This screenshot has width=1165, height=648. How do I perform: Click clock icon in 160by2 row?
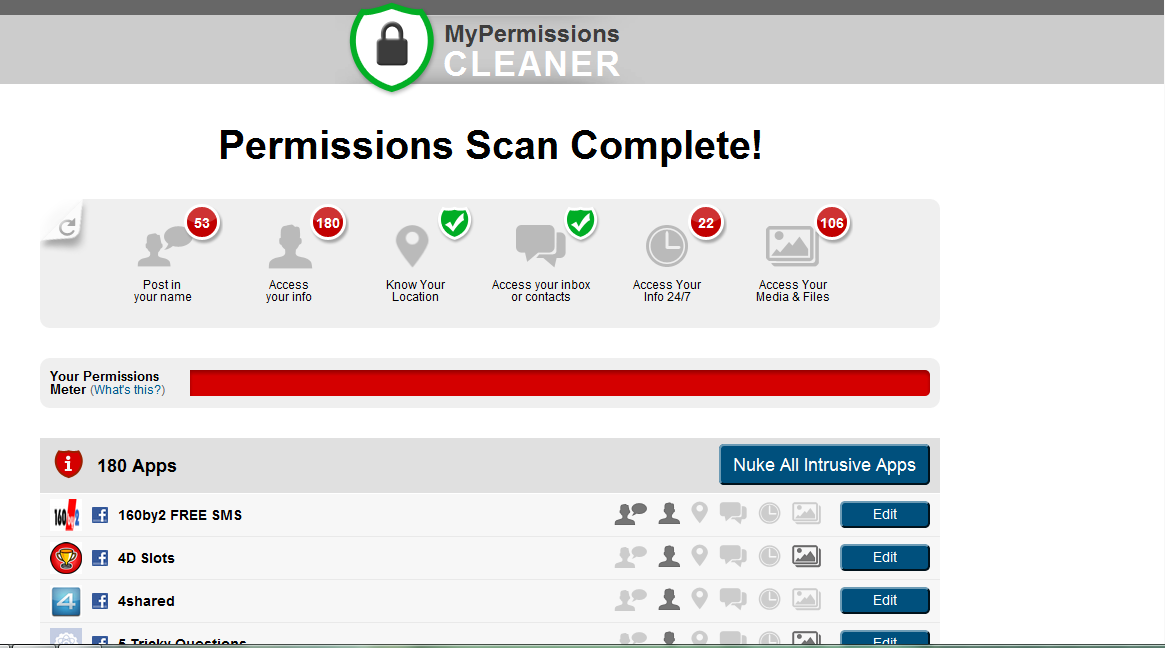pos(769,513)
